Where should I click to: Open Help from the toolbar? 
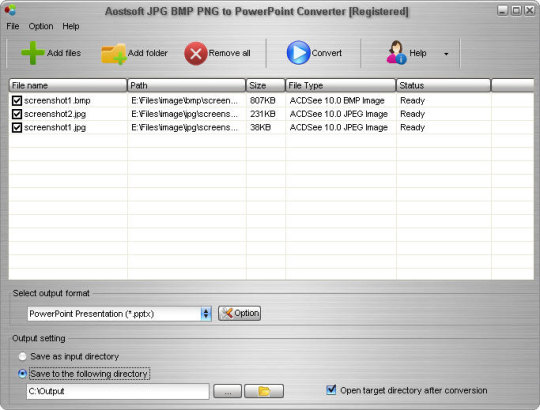coord(406,53)
